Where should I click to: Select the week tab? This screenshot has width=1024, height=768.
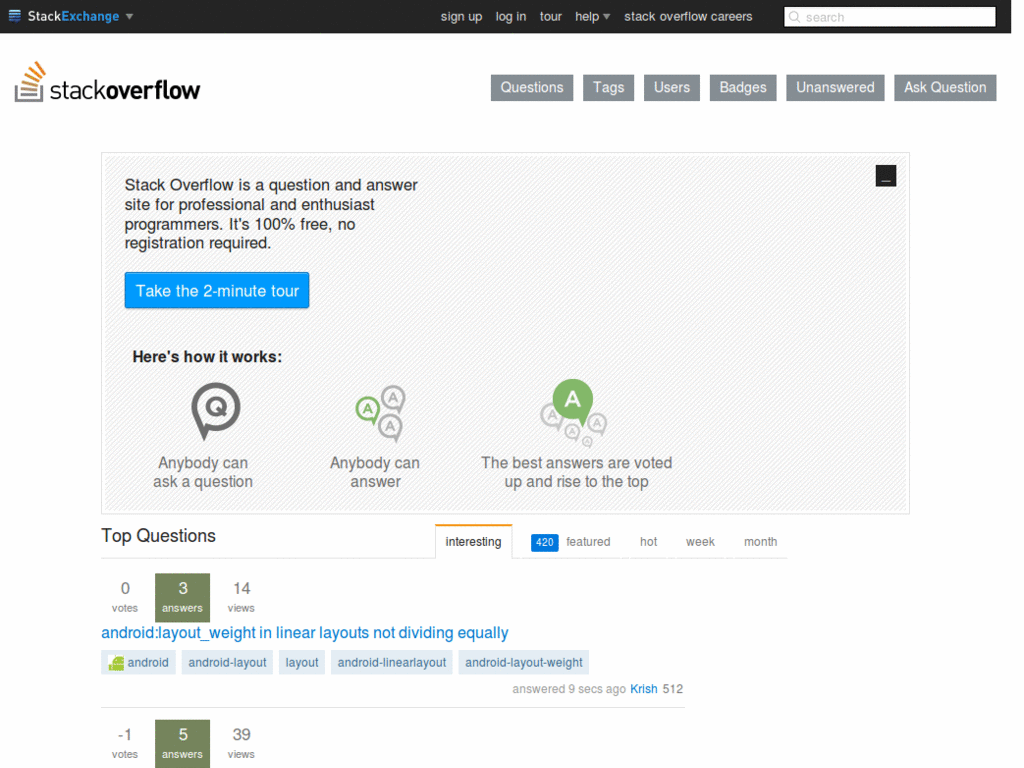700,541
